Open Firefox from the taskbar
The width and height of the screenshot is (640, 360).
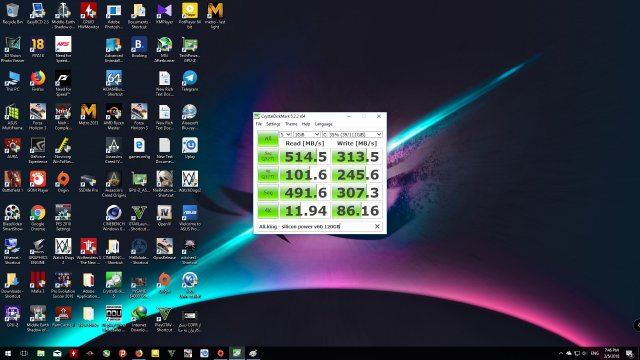coord(139,353)
